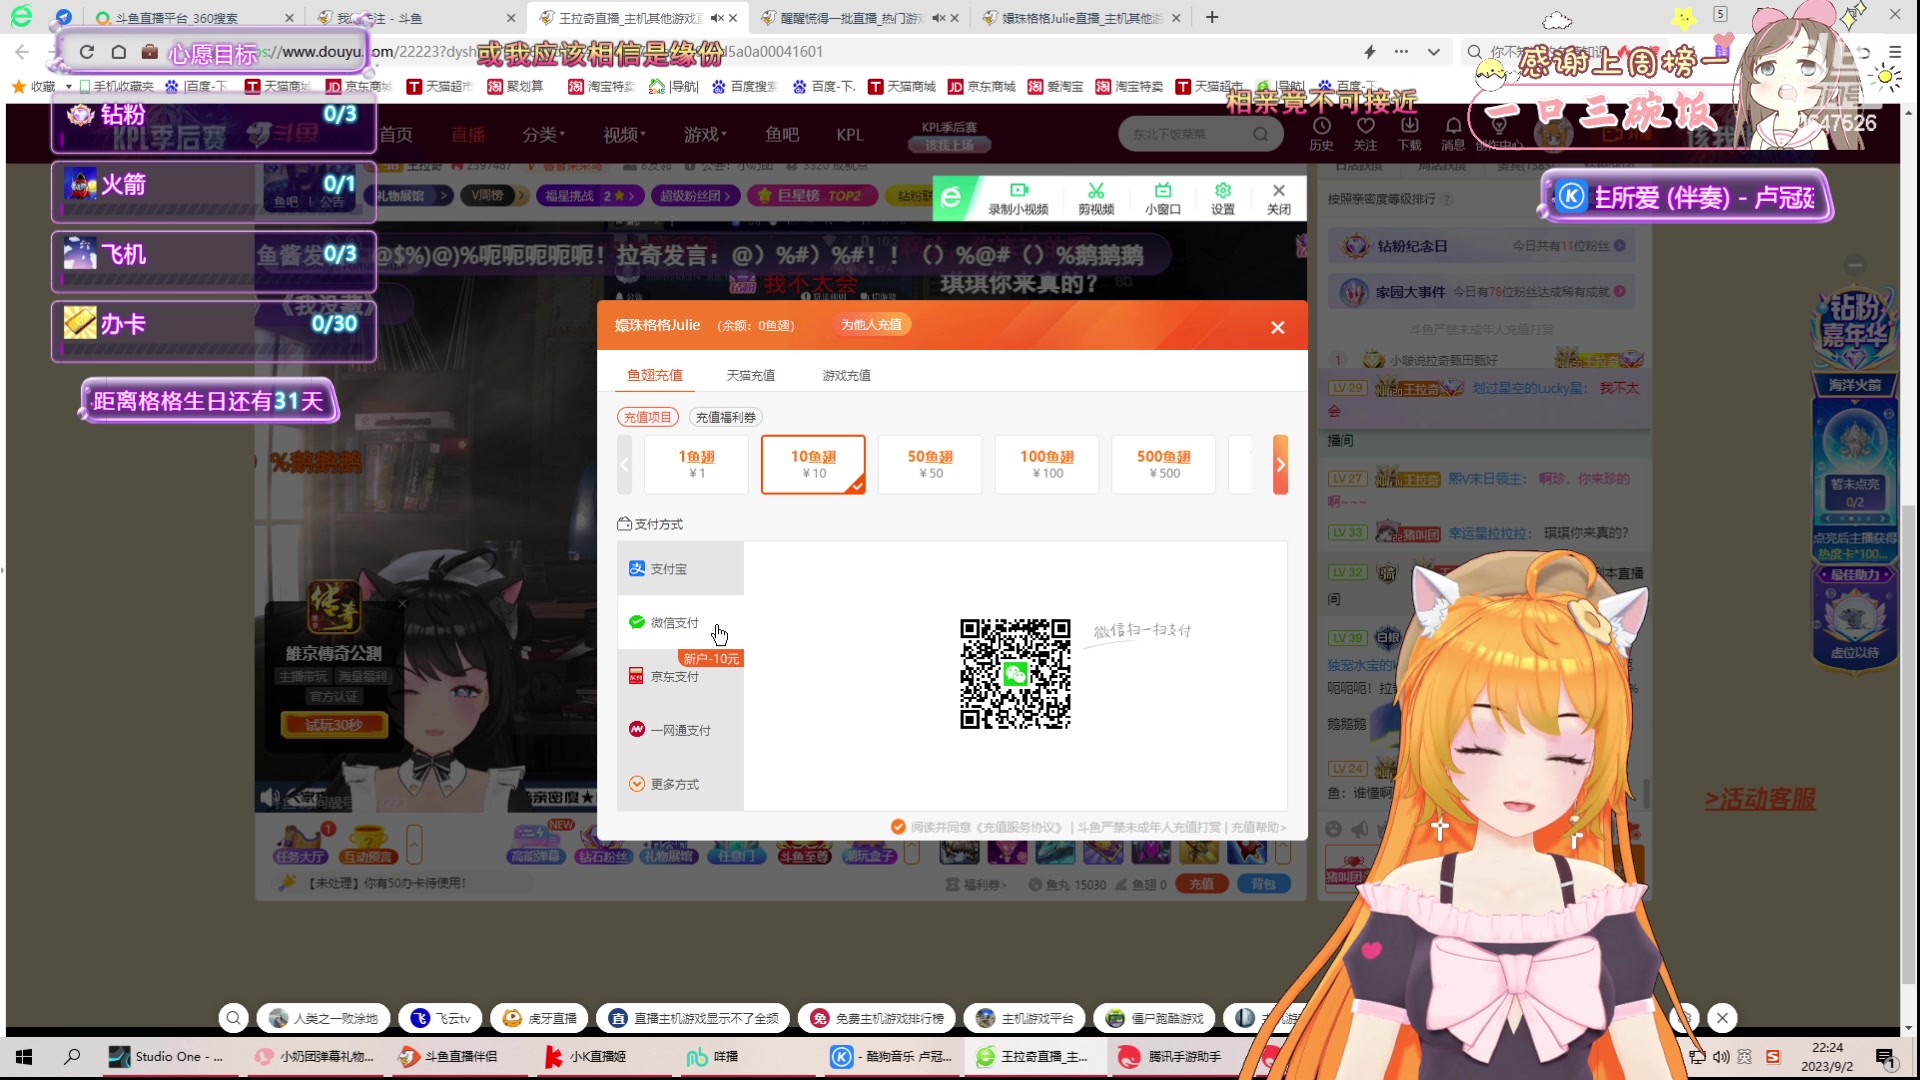The height and width of the screenshot is (1080, 1920).
Task: Open 为他人充值 recharge-for-others button
Action: click(x=871, y=325)
